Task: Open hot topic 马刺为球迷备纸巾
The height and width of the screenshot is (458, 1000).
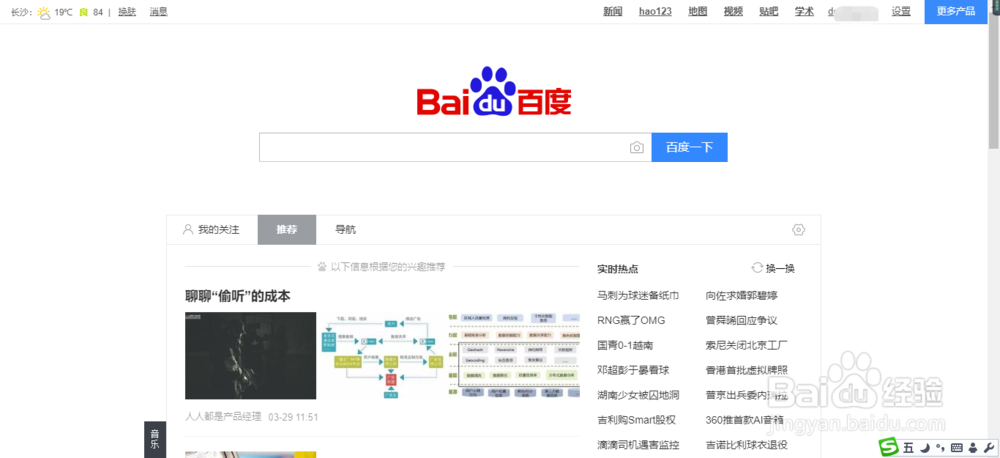Action: [x=638, y=295]
